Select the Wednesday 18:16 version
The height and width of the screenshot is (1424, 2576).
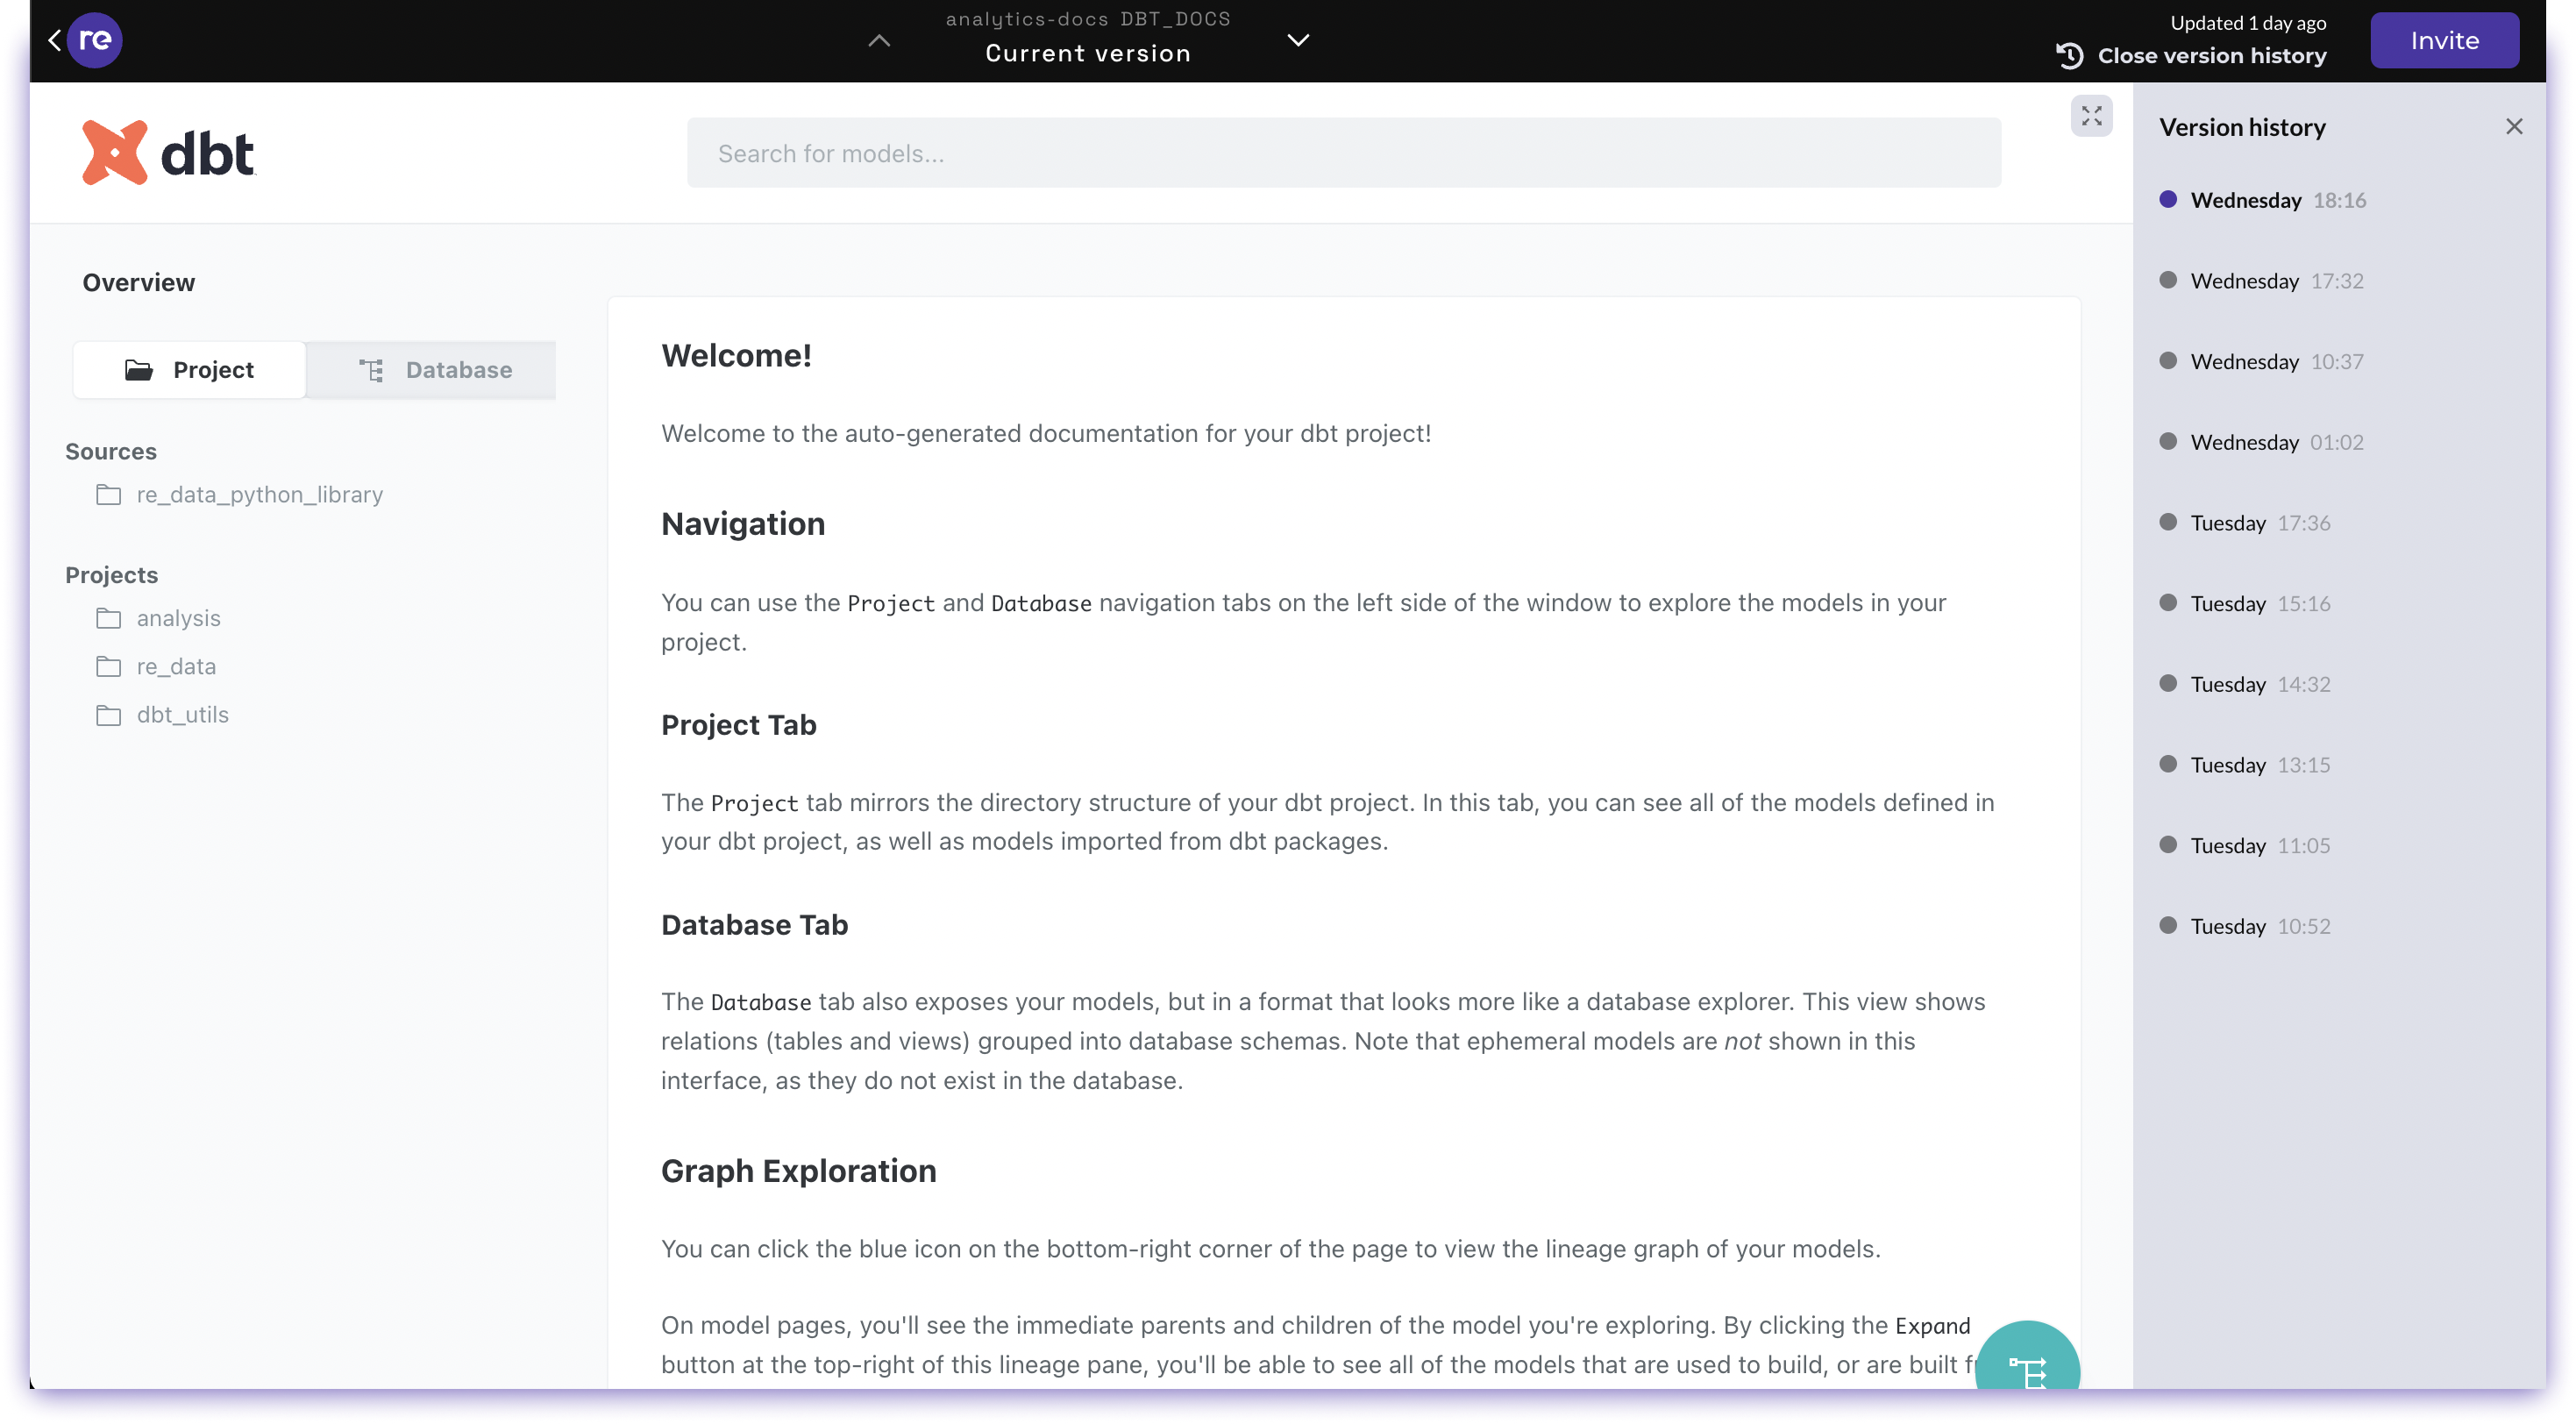2262,200
